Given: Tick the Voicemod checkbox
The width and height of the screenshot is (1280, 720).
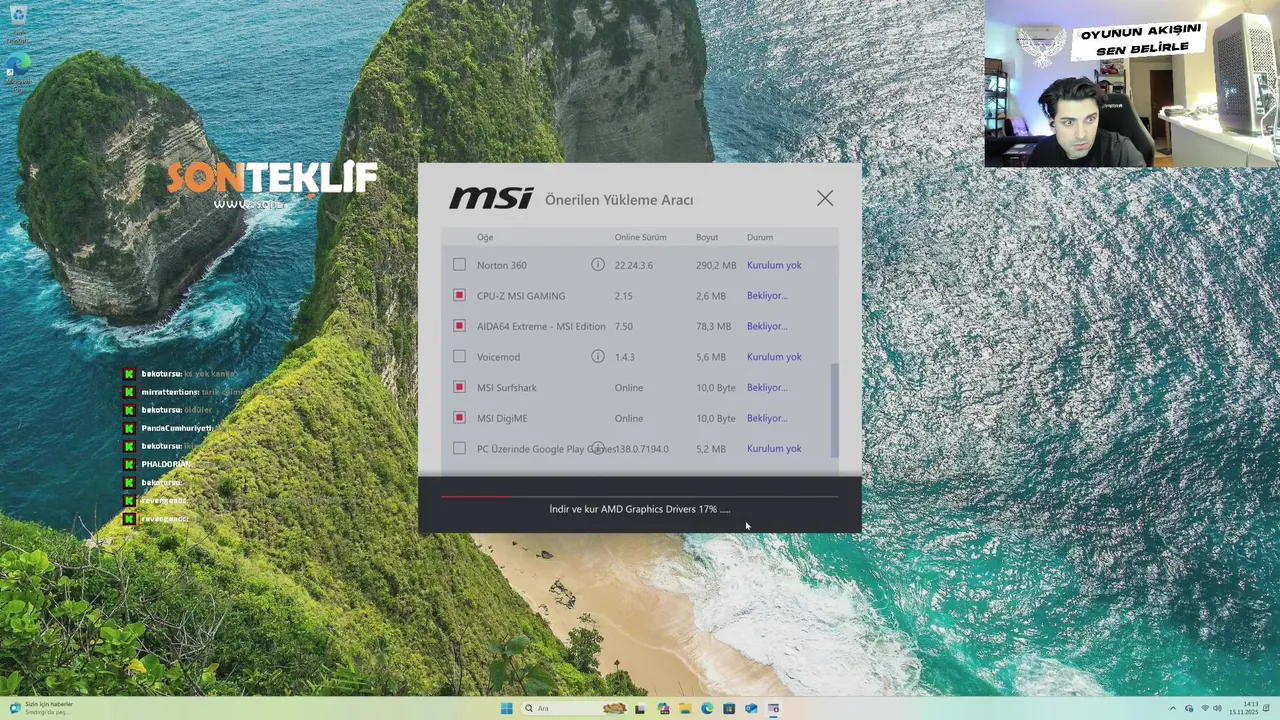Looking at the screenshot, I should [459, 357].
